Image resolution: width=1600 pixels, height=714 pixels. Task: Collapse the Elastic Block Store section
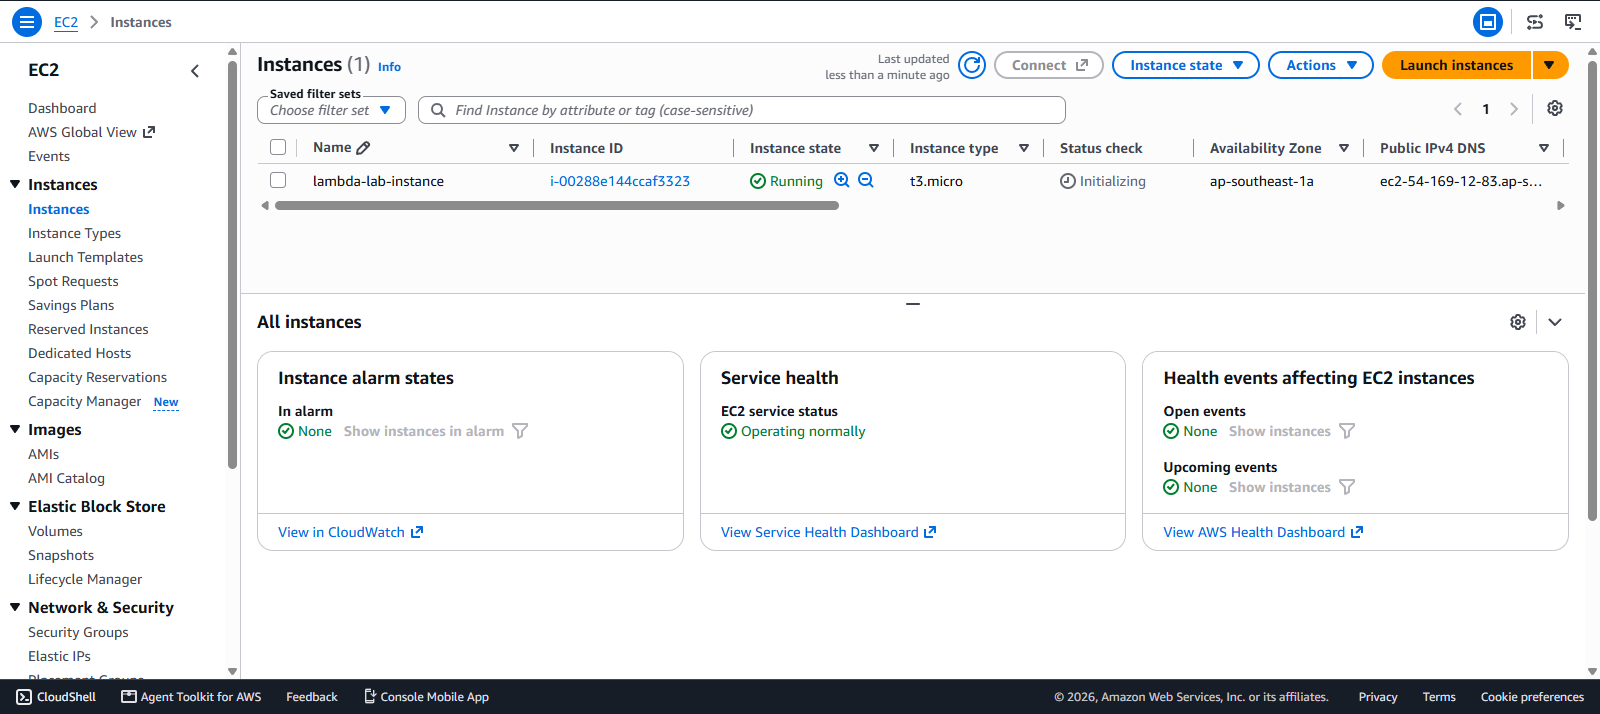point(15,506)
